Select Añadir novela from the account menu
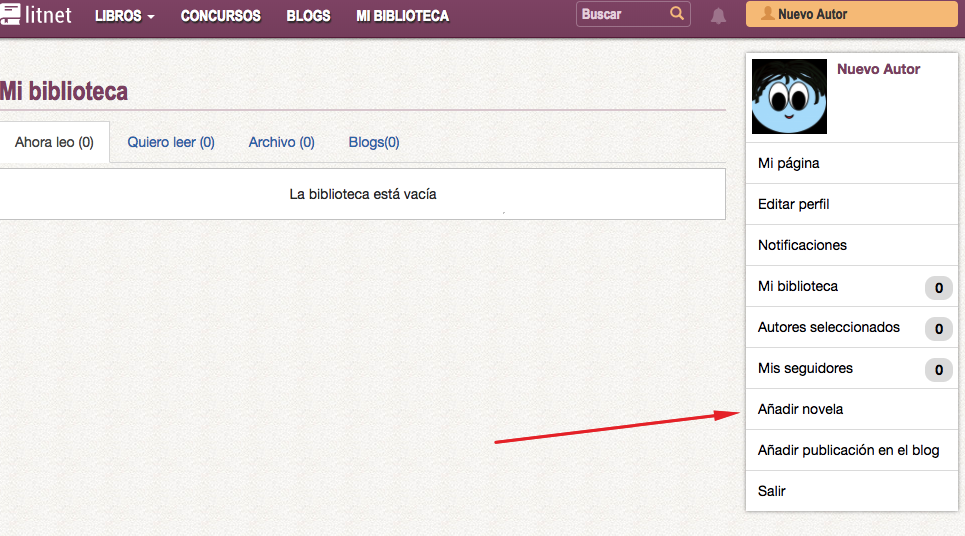The height and width of the screenshot is (536, 965). pos(852,409)
